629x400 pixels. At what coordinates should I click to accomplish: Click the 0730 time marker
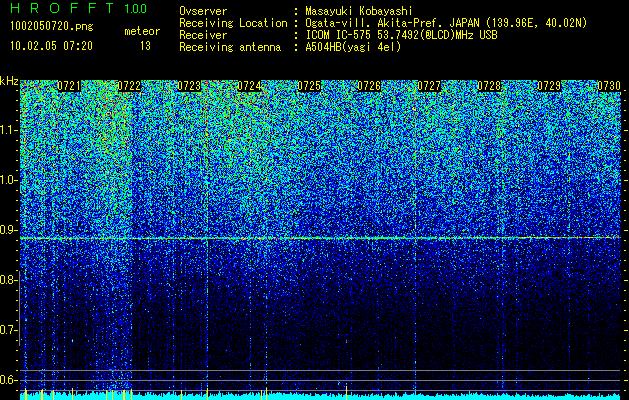click(x=609, y=86)
